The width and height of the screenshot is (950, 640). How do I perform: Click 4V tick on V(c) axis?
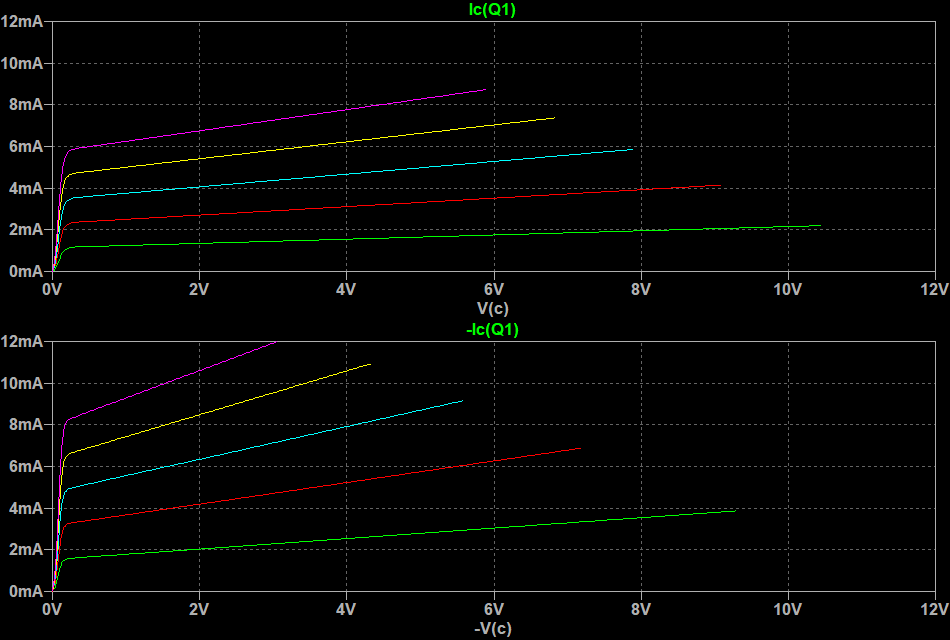pos(346,290)
